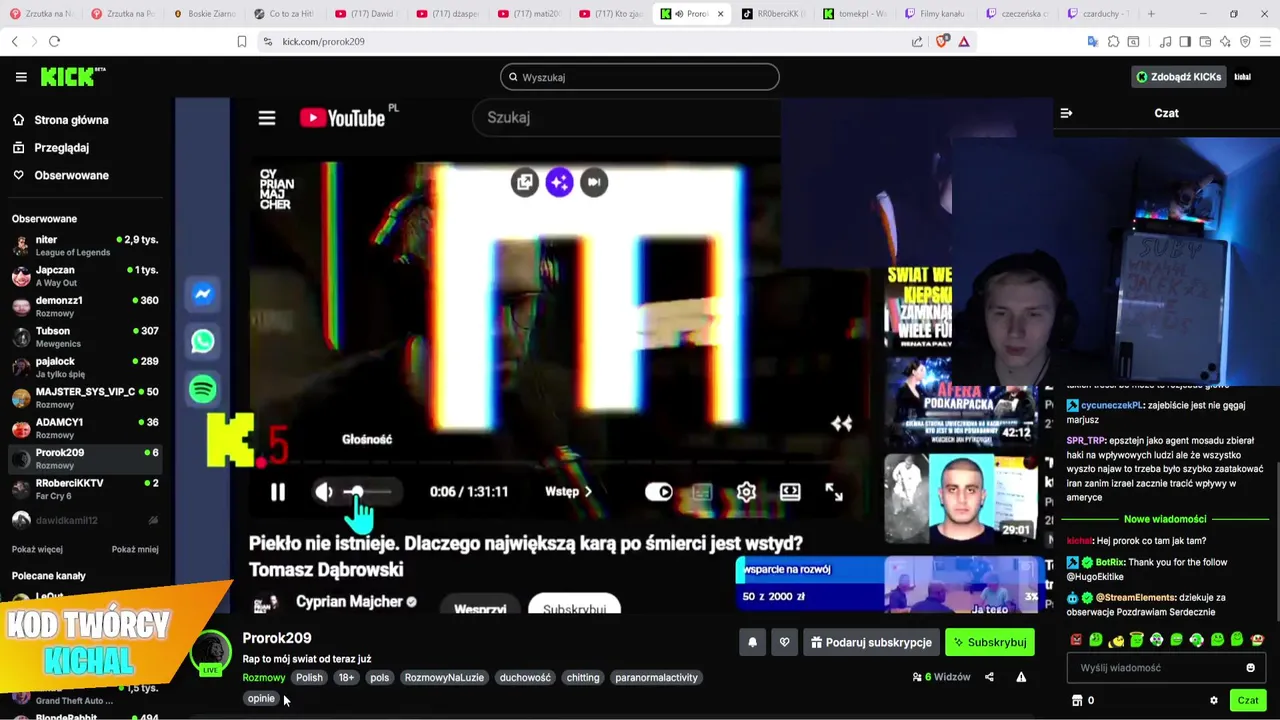The image size is (1280, 720).
Task: Open the chat shop icon
Action: pyautogui.click(x=1077, y=701)
